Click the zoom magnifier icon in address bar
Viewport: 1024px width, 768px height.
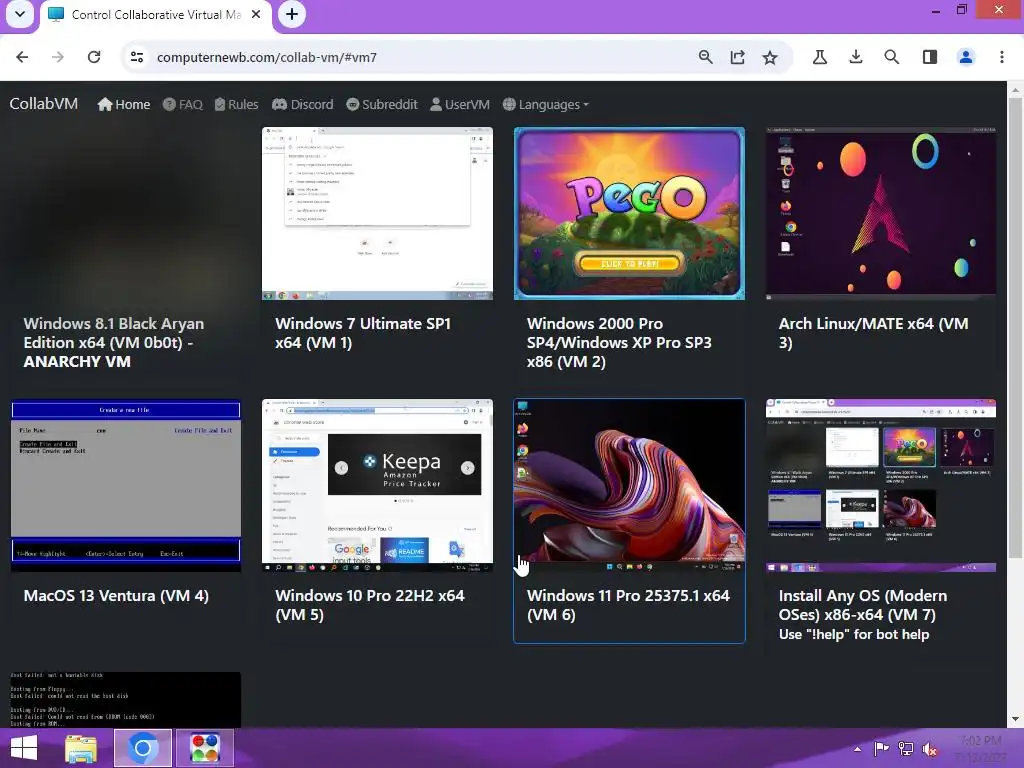pos(705,57)
